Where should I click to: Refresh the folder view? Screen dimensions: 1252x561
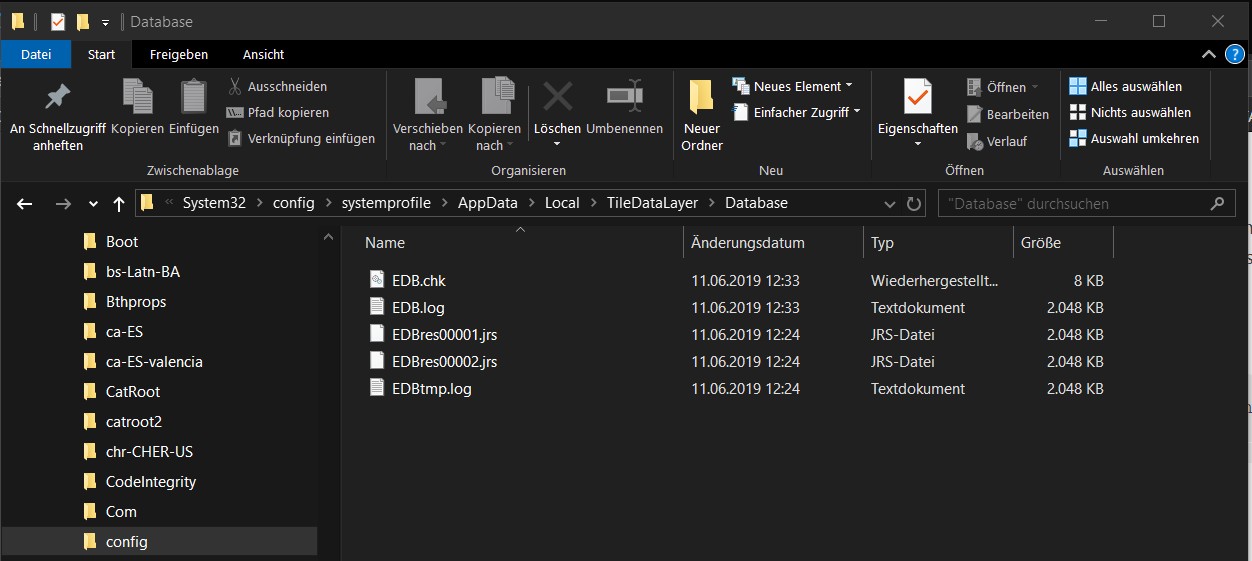tap(914, 203)
